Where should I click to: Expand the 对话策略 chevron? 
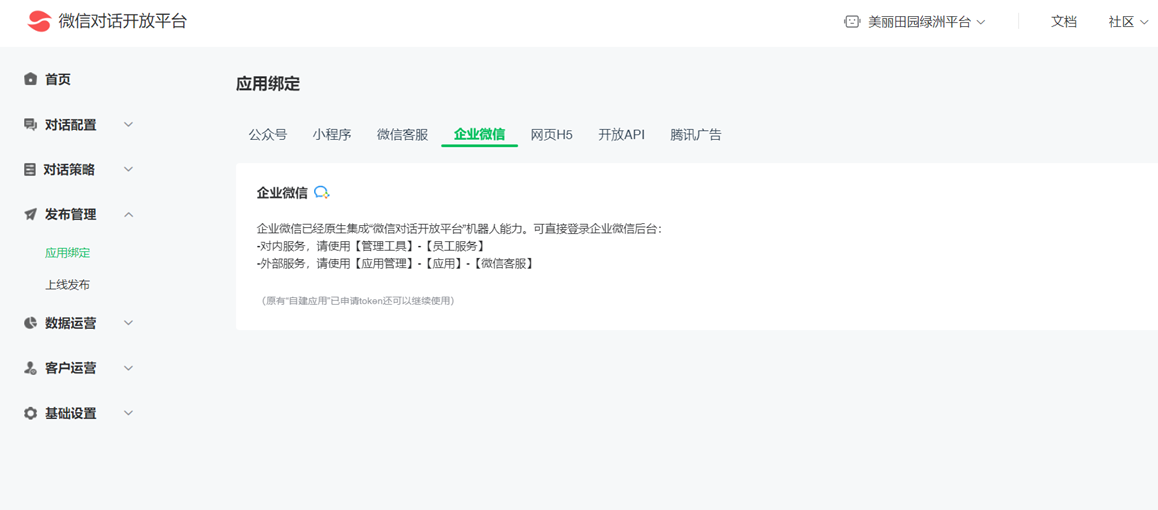tap(128, 170)
